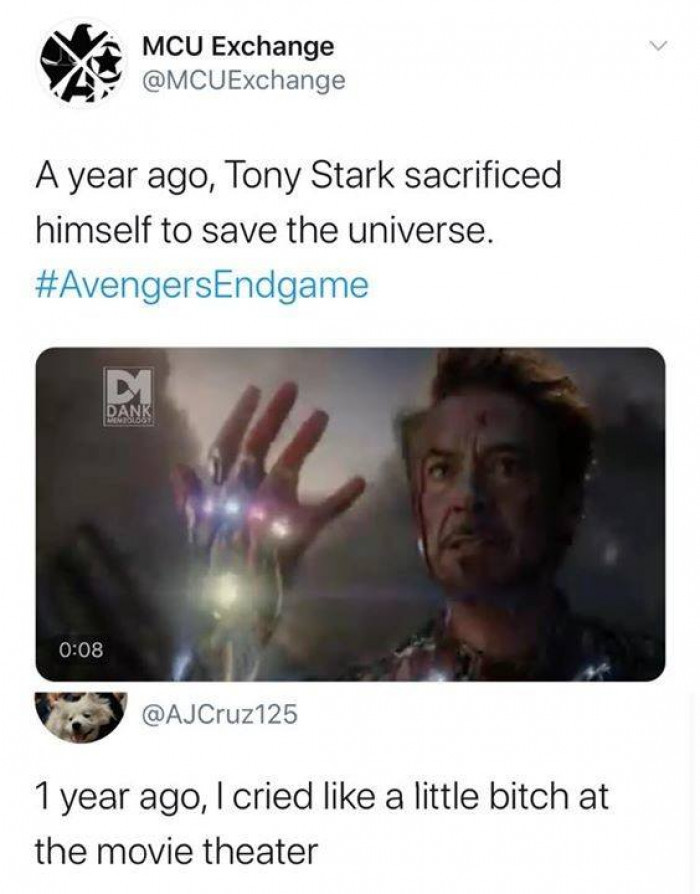Select the MCU Exchange display name

[236, 47]
